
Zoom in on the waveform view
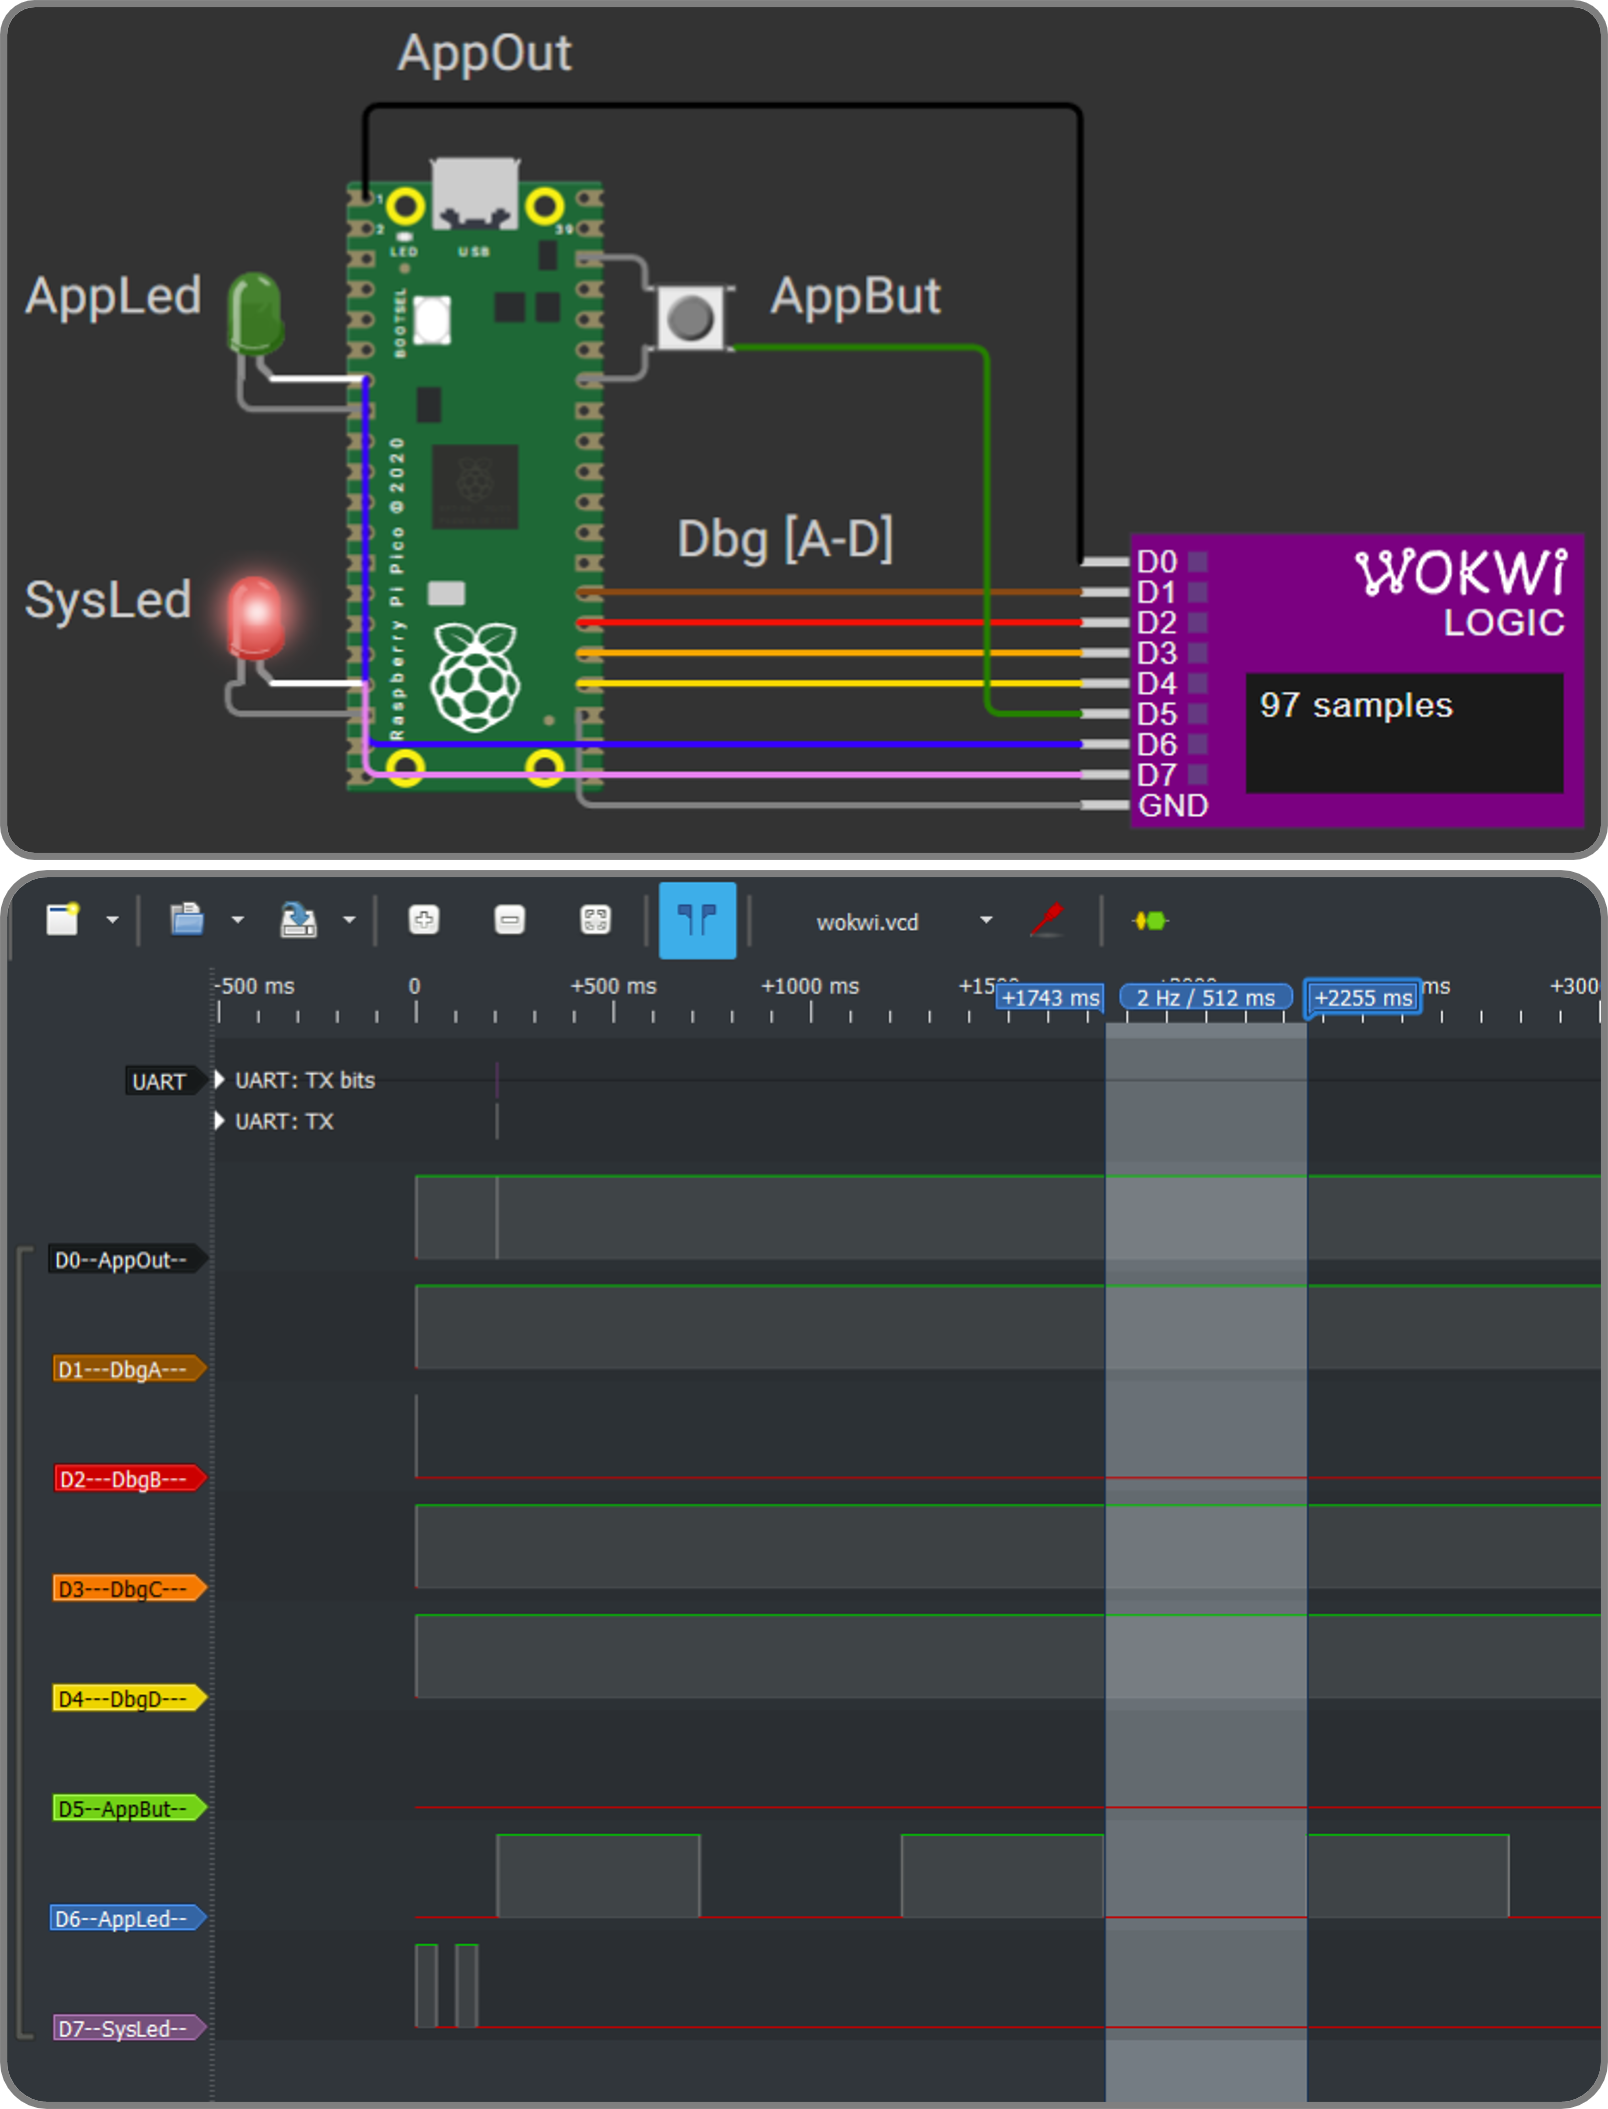pyautogui.click(x=424, y=919)
